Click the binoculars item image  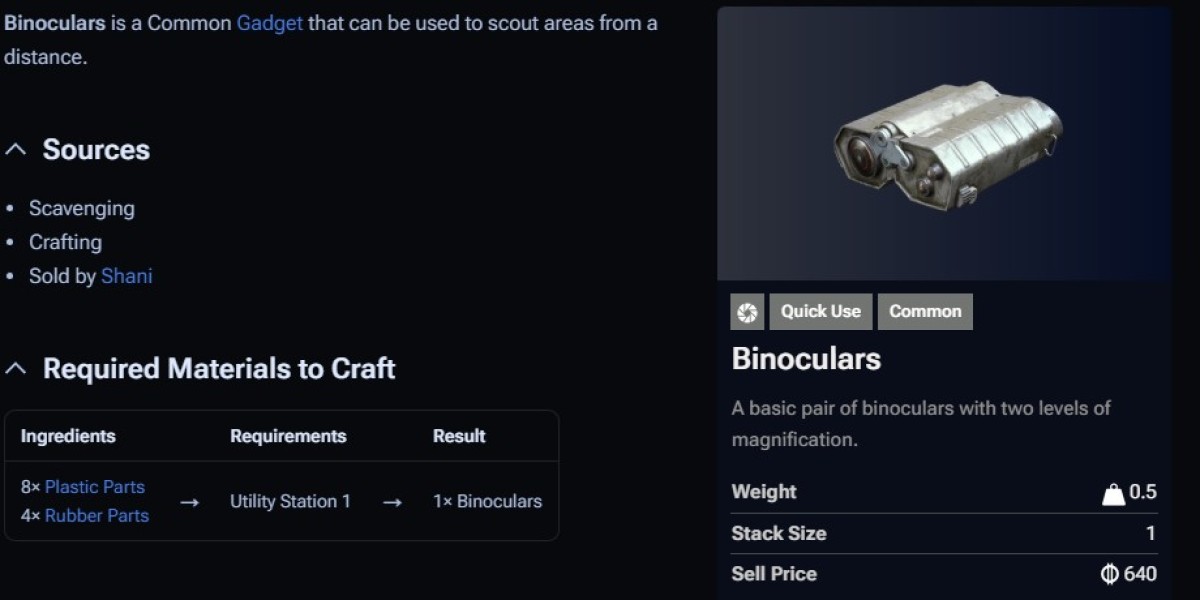pos(945,140)
